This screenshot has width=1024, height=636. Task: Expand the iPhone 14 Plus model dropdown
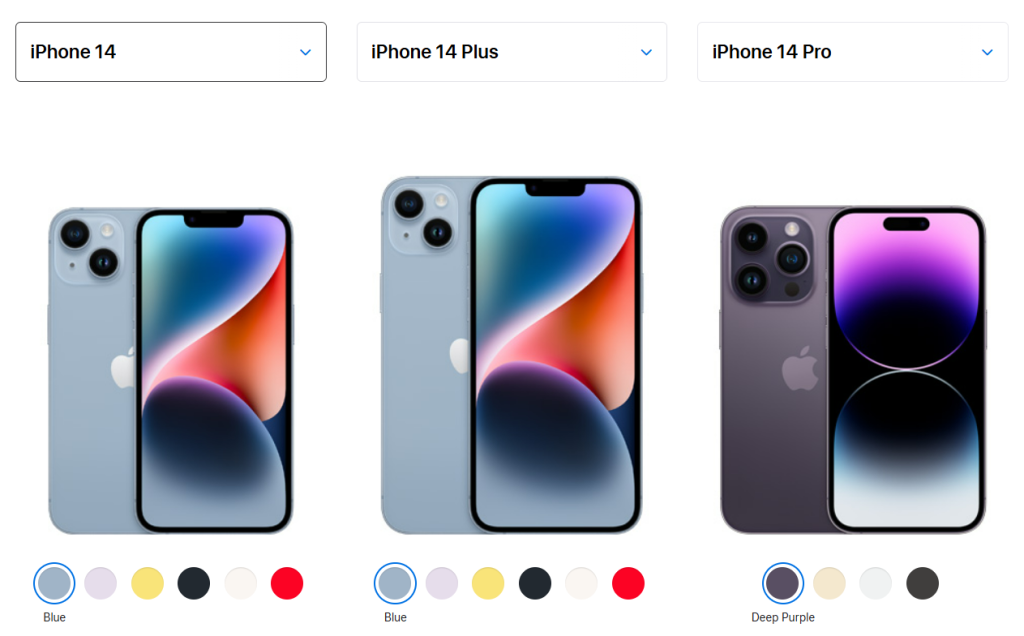coord(512,52)
